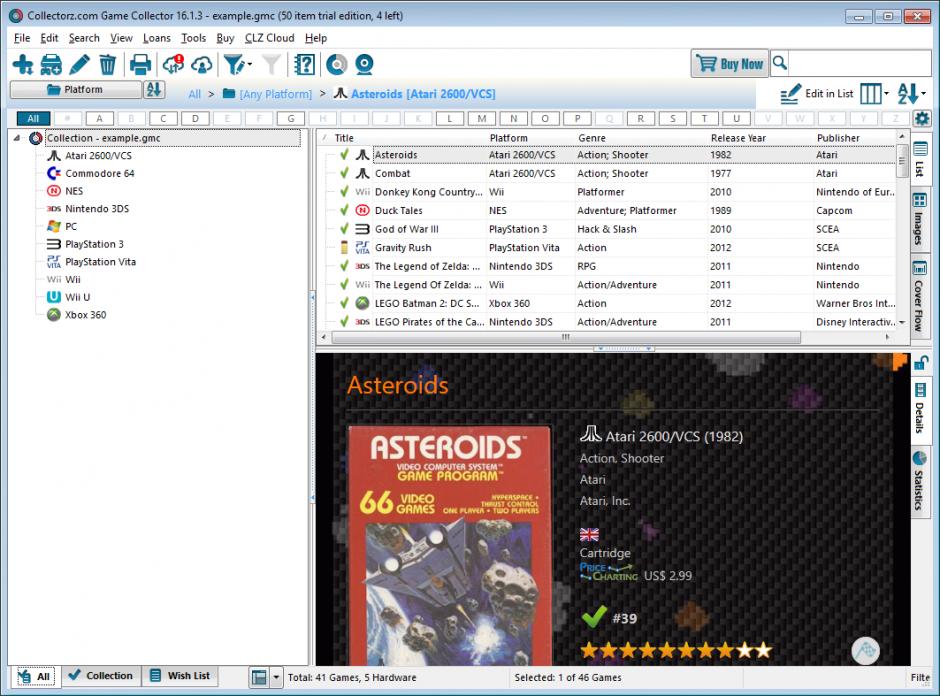940x696 pixels.
Task: Toggle collection status icon for Gravity Rush
Action: [344, 248]
